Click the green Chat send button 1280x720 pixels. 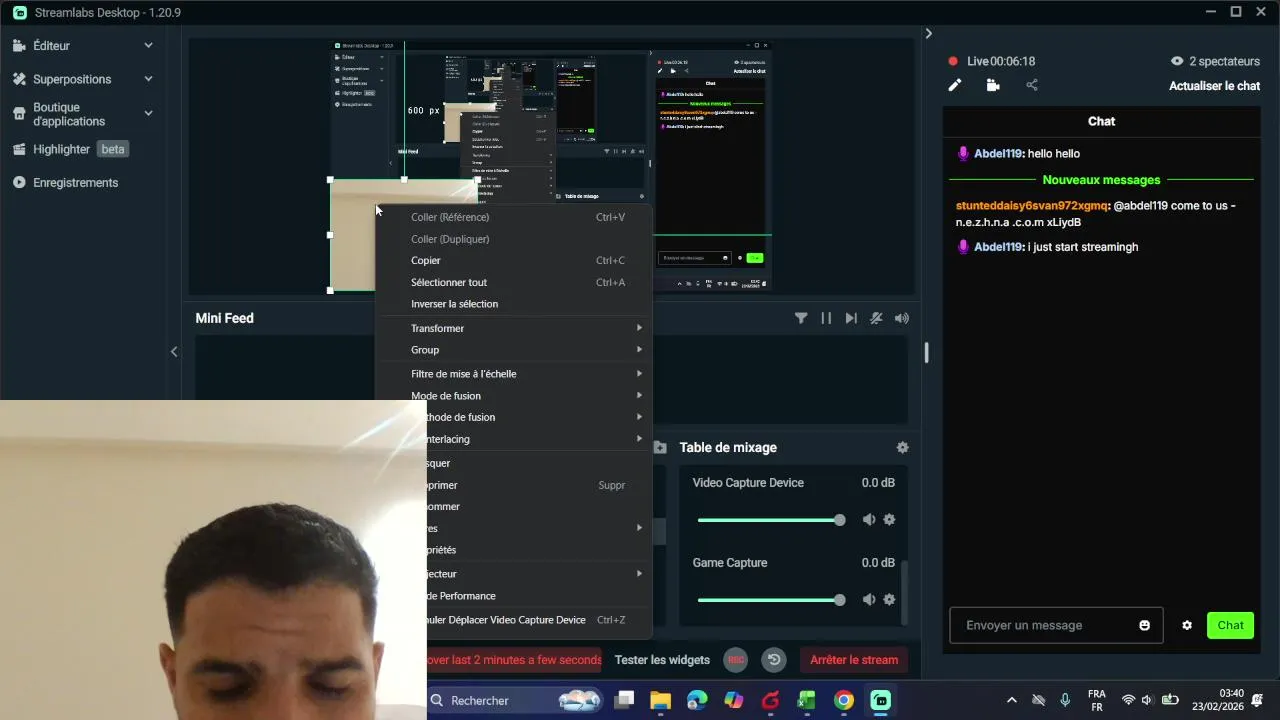pyautogui.click(x=1230, y=626)
